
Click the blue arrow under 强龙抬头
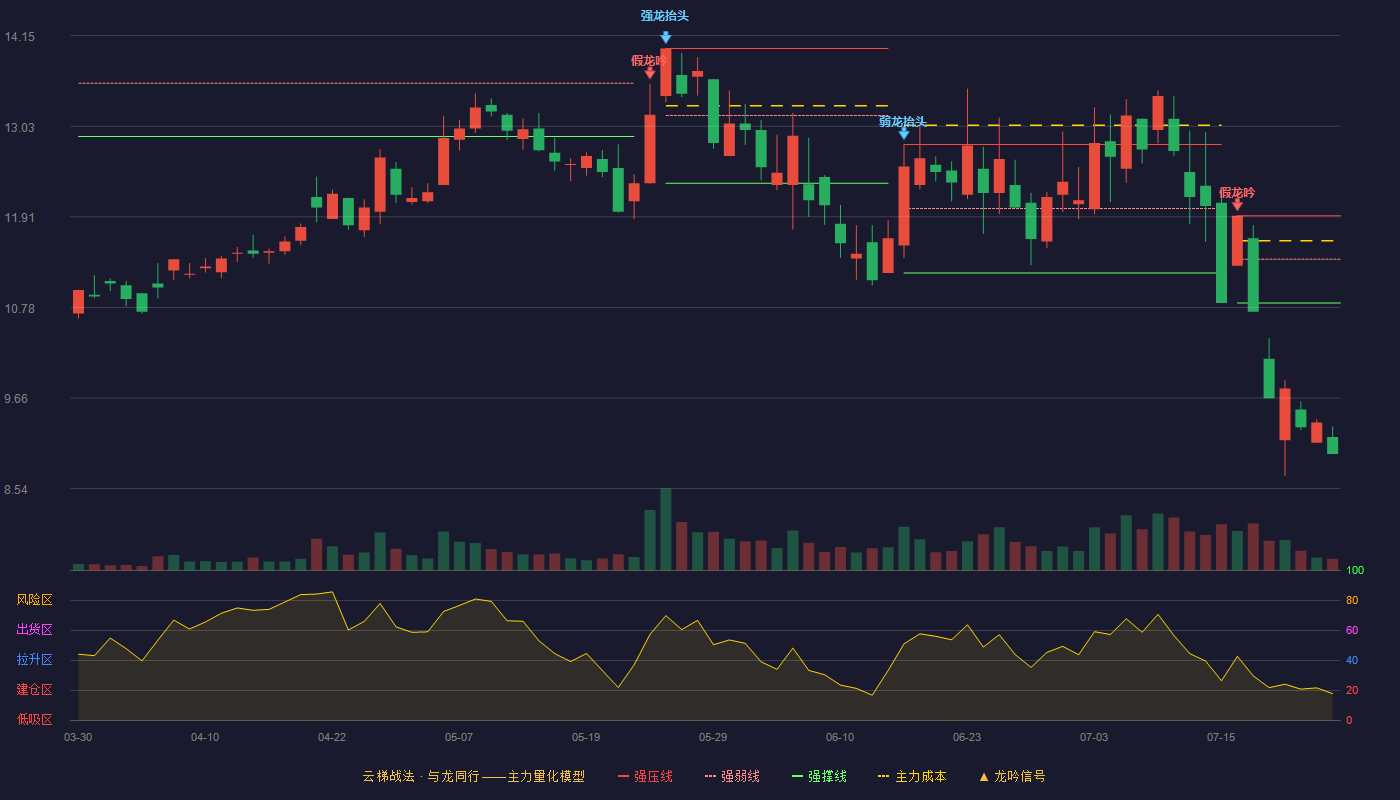(x=666, y=37)
